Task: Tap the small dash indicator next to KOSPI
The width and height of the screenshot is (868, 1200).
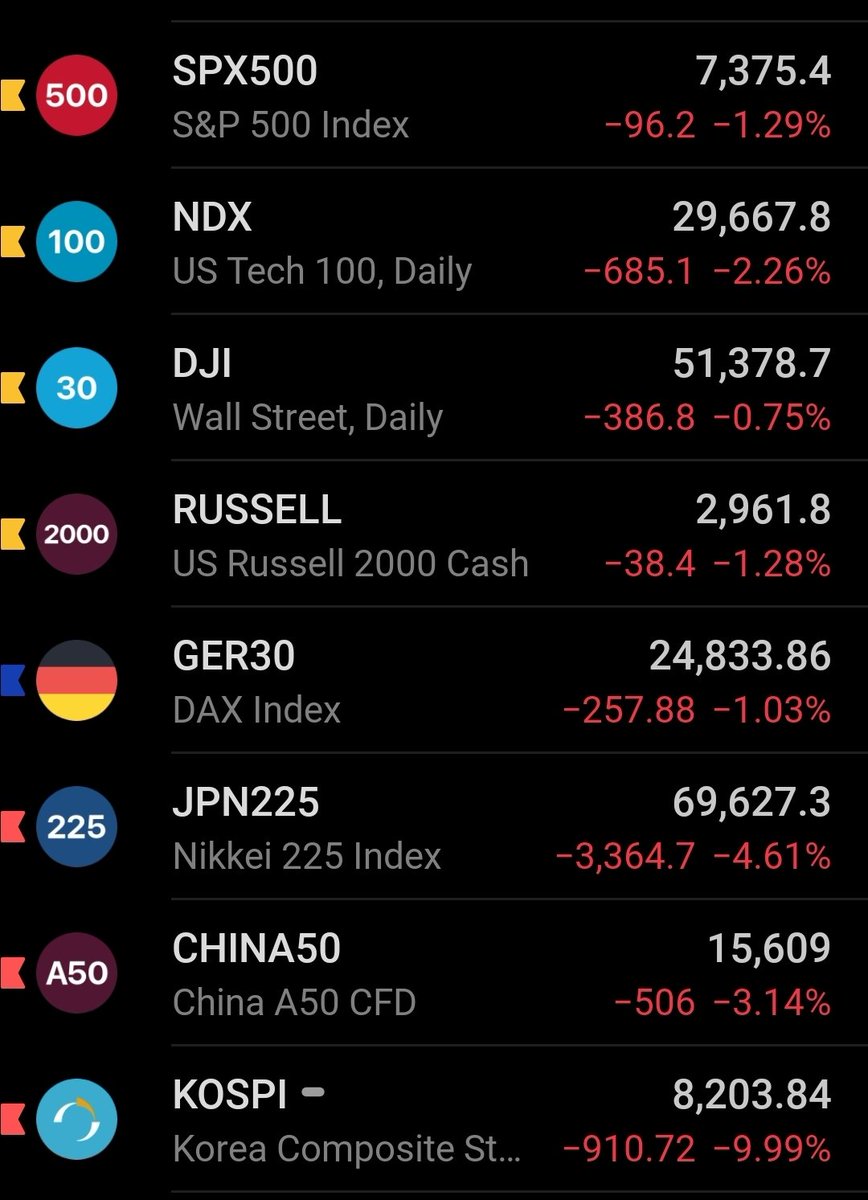Action: (x=313, y=1093)
